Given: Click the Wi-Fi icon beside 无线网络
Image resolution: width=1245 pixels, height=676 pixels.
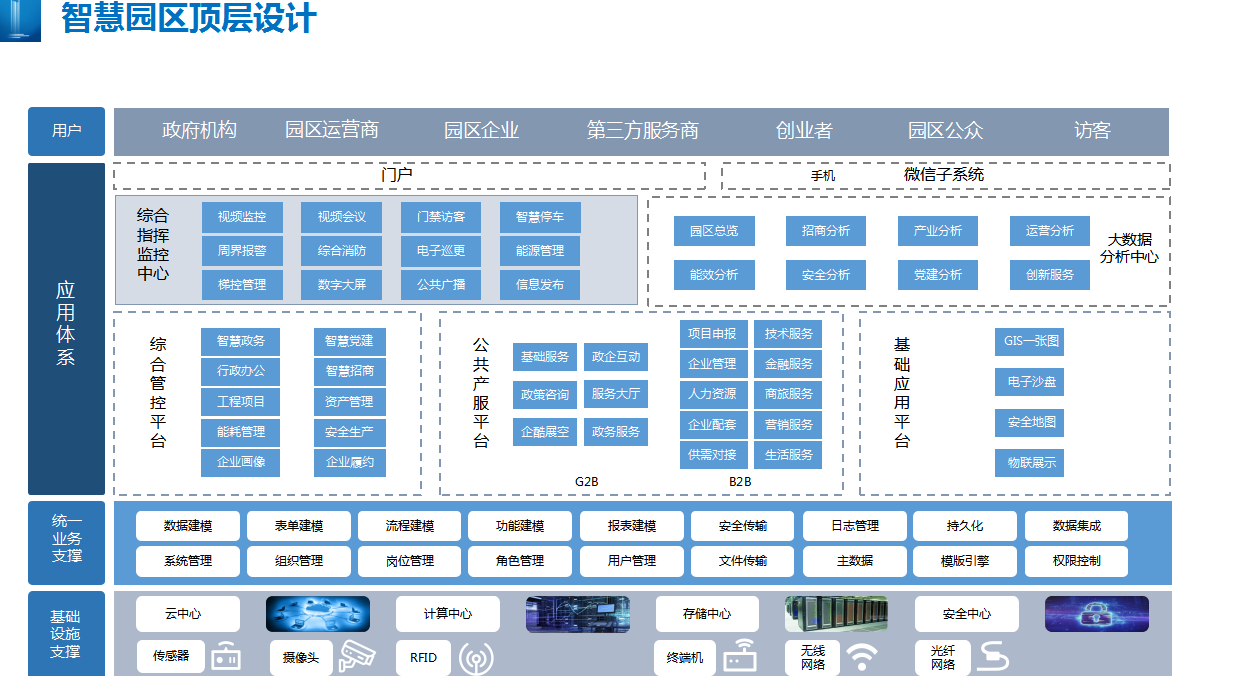Looking at the screenshot, I should (x=862, y=657).
